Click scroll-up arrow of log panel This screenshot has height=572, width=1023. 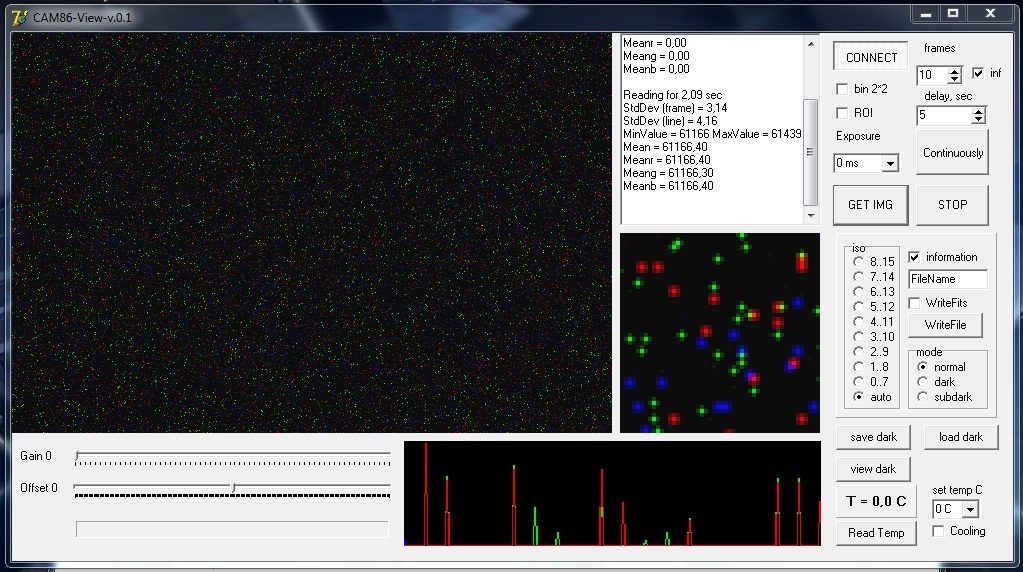(811, 44)
